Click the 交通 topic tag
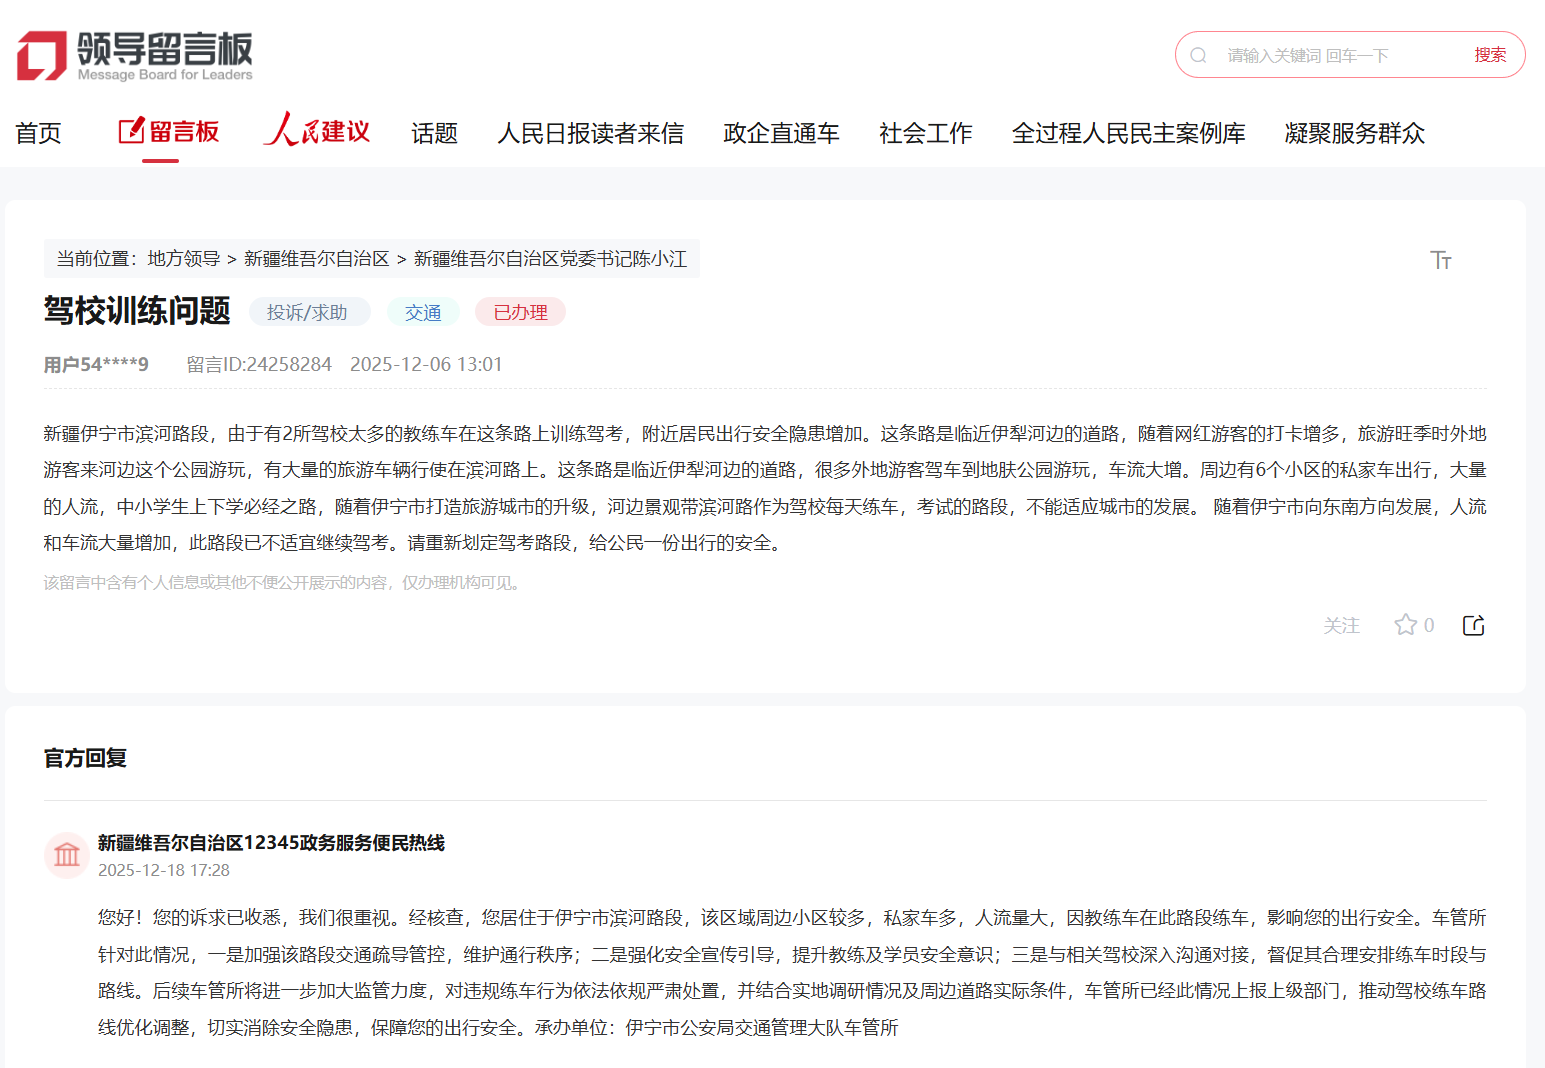 click(423, 312)
